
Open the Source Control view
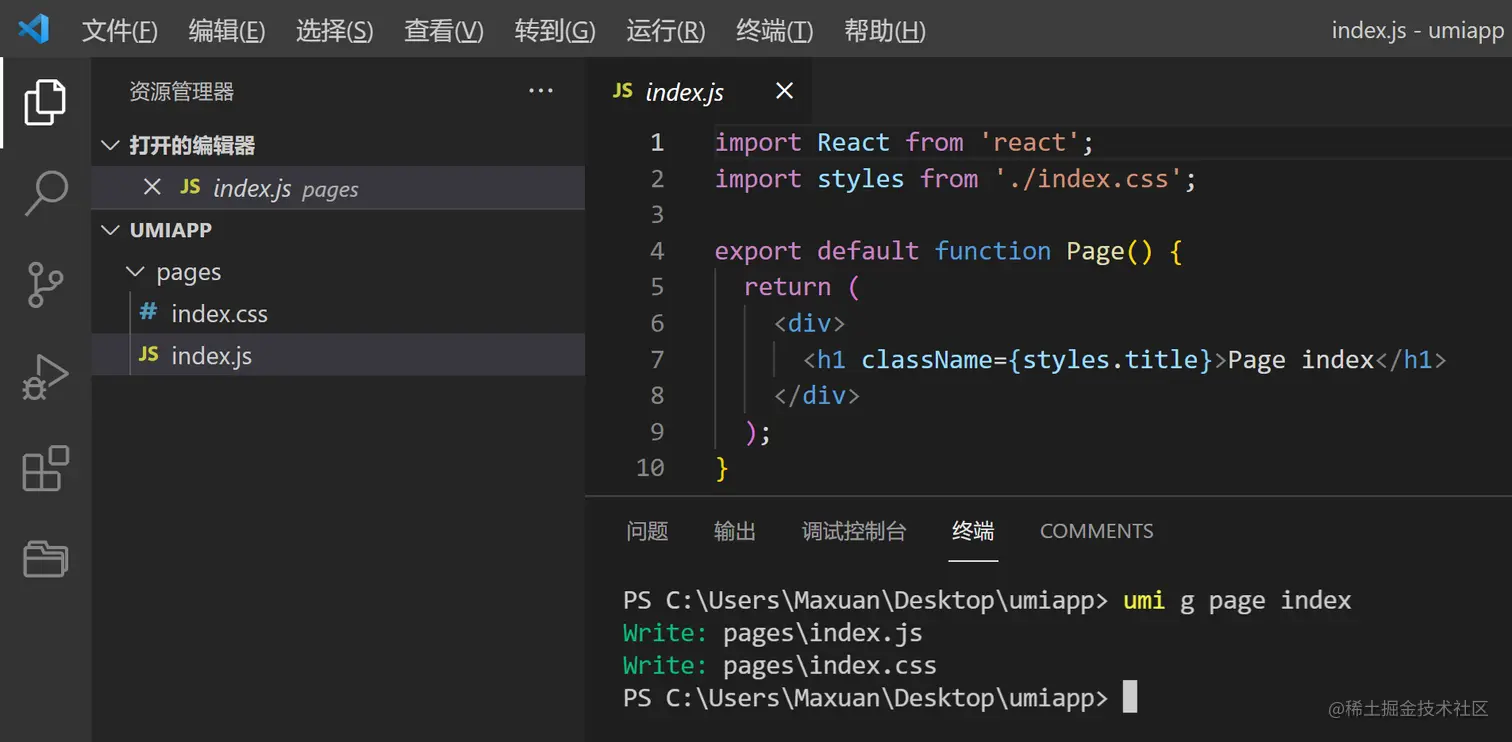click(45, 285)
